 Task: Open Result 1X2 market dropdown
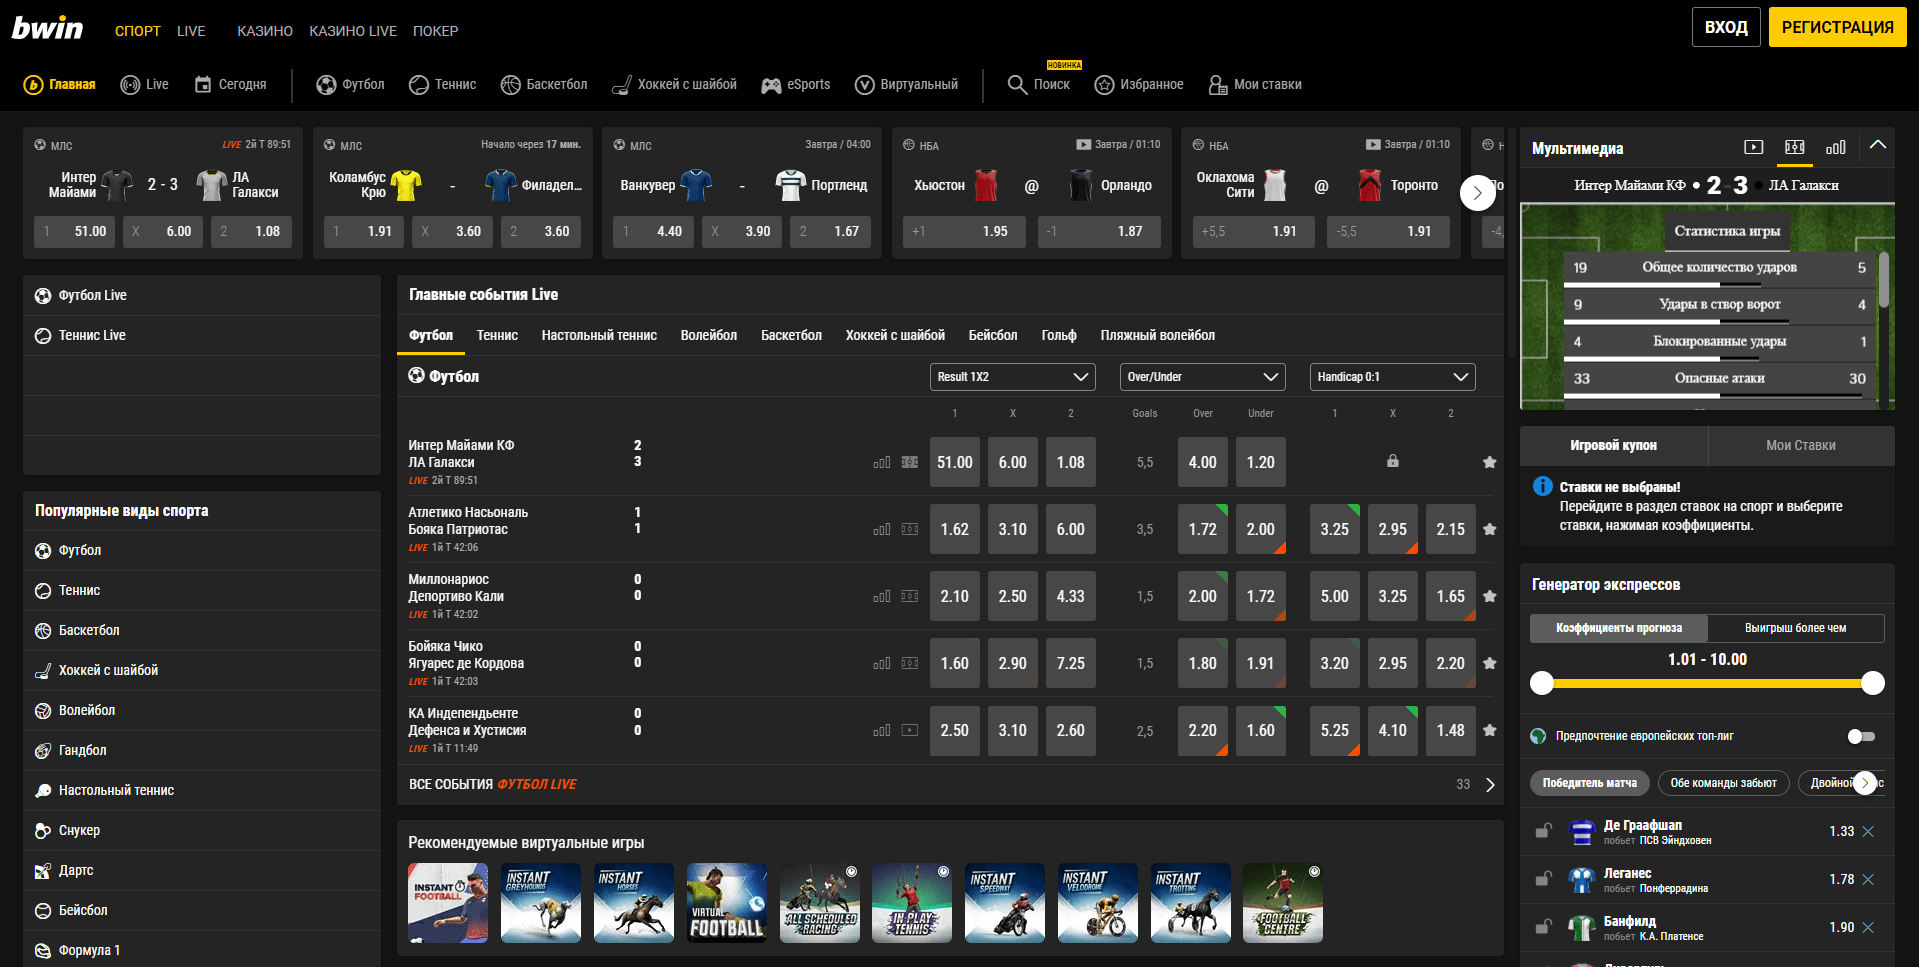[1012, 377]
